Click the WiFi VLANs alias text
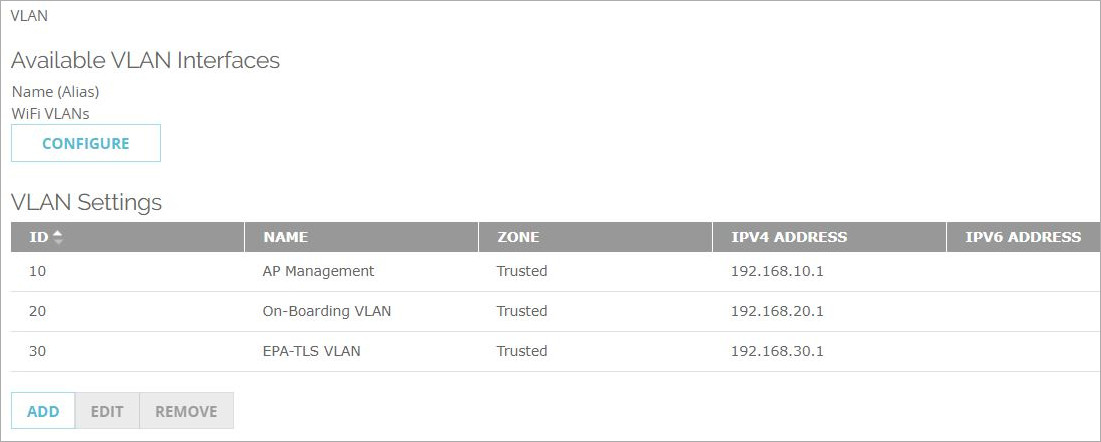The width and height of the screenshot is (1101, 442). tap(50, 113)
